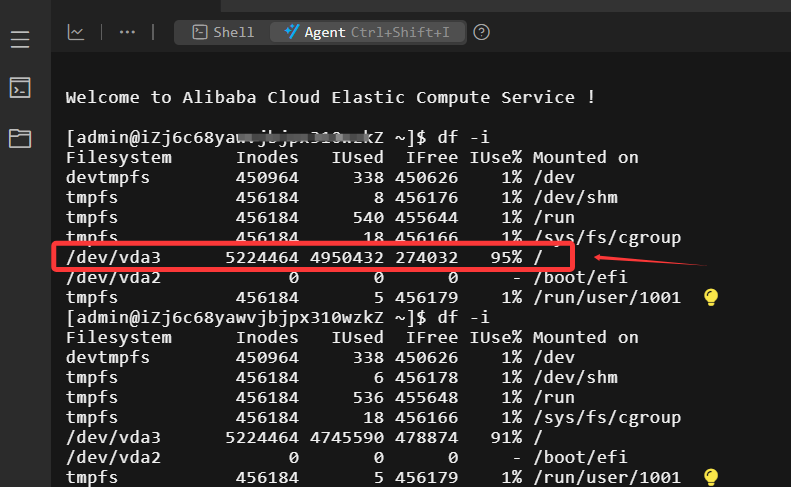Click the terminal icon in left sidebar
The width and height of the screenshot is (791, 487).
(20, 88)
